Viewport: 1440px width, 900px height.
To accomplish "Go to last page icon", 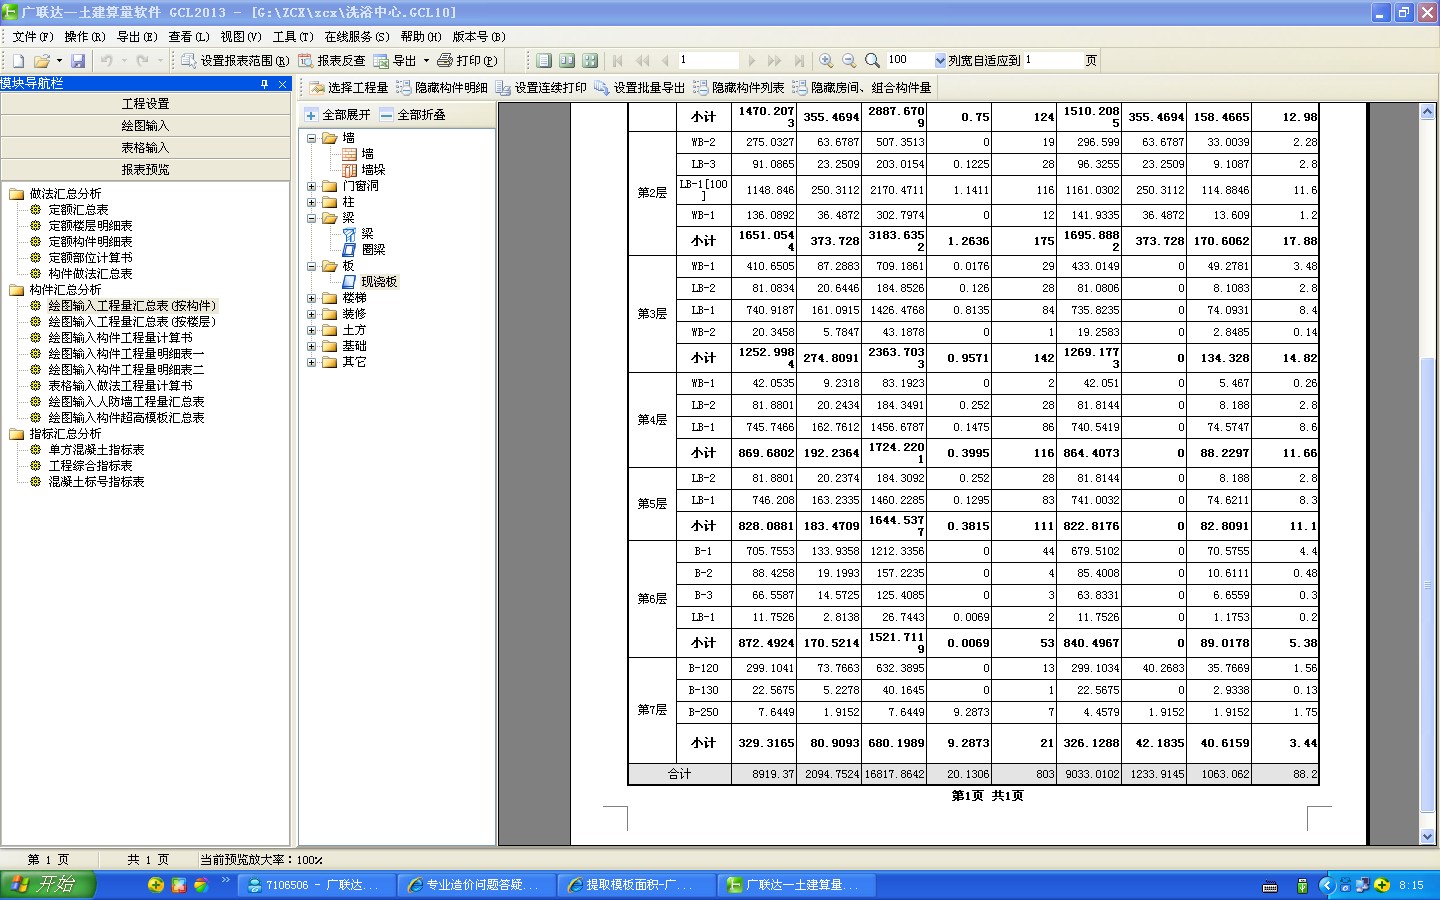I will 799,61.
